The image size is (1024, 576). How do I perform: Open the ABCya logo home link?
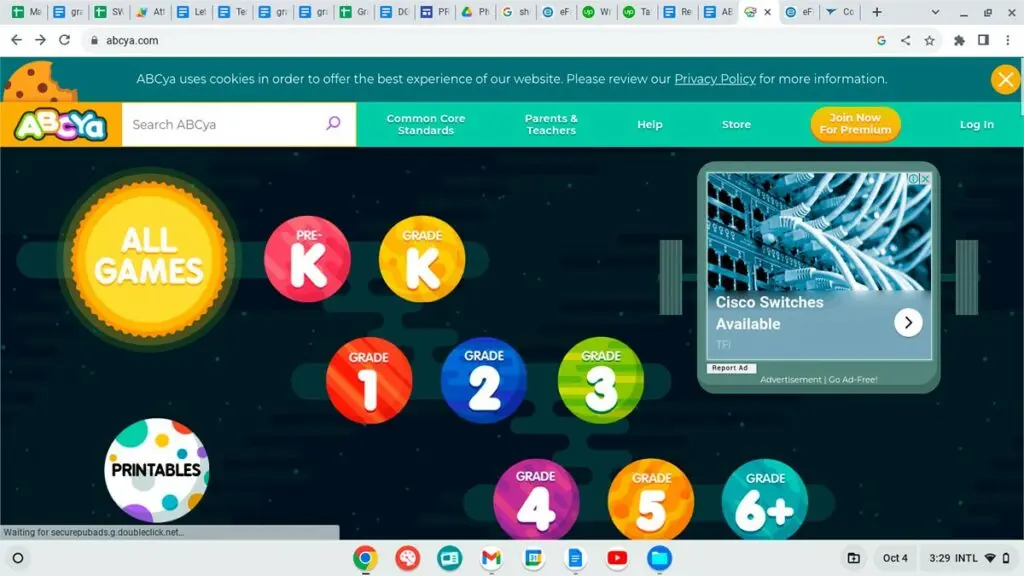[x=61, y=124]
